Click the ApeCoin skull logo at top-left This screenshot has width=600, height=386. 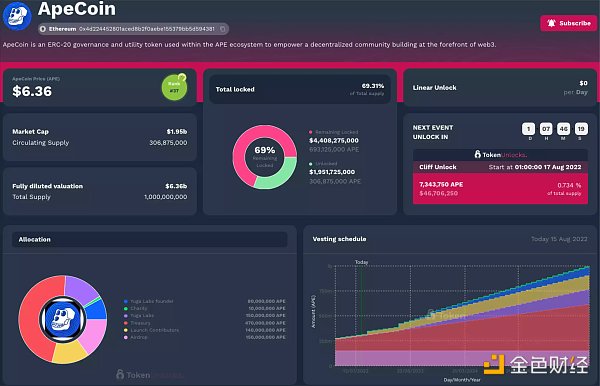coord(16,16)
